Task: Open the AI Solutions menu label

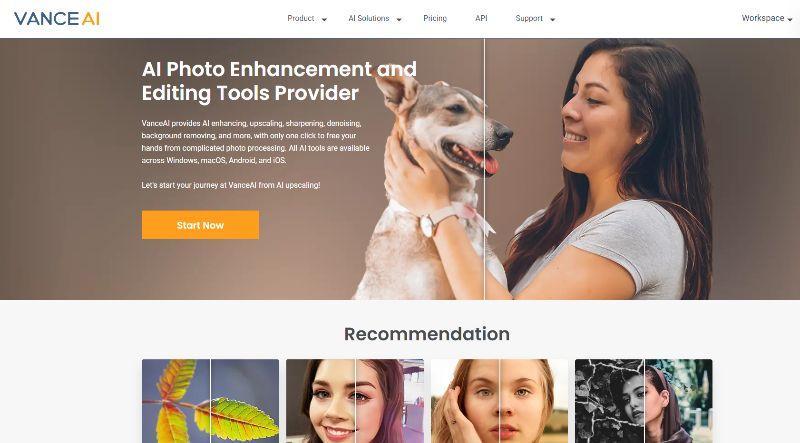Action: click(368, 18)
